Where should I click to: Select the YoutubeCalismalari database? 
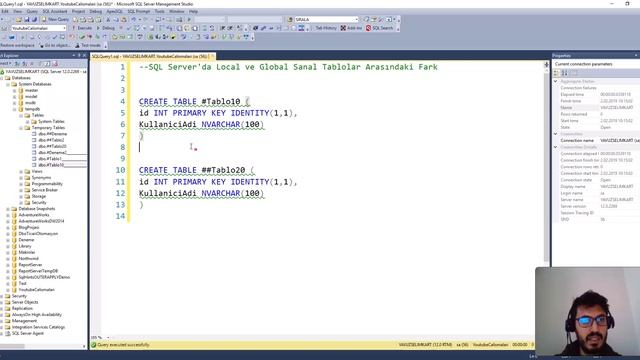pyautogui.click(x=36, y=290)
